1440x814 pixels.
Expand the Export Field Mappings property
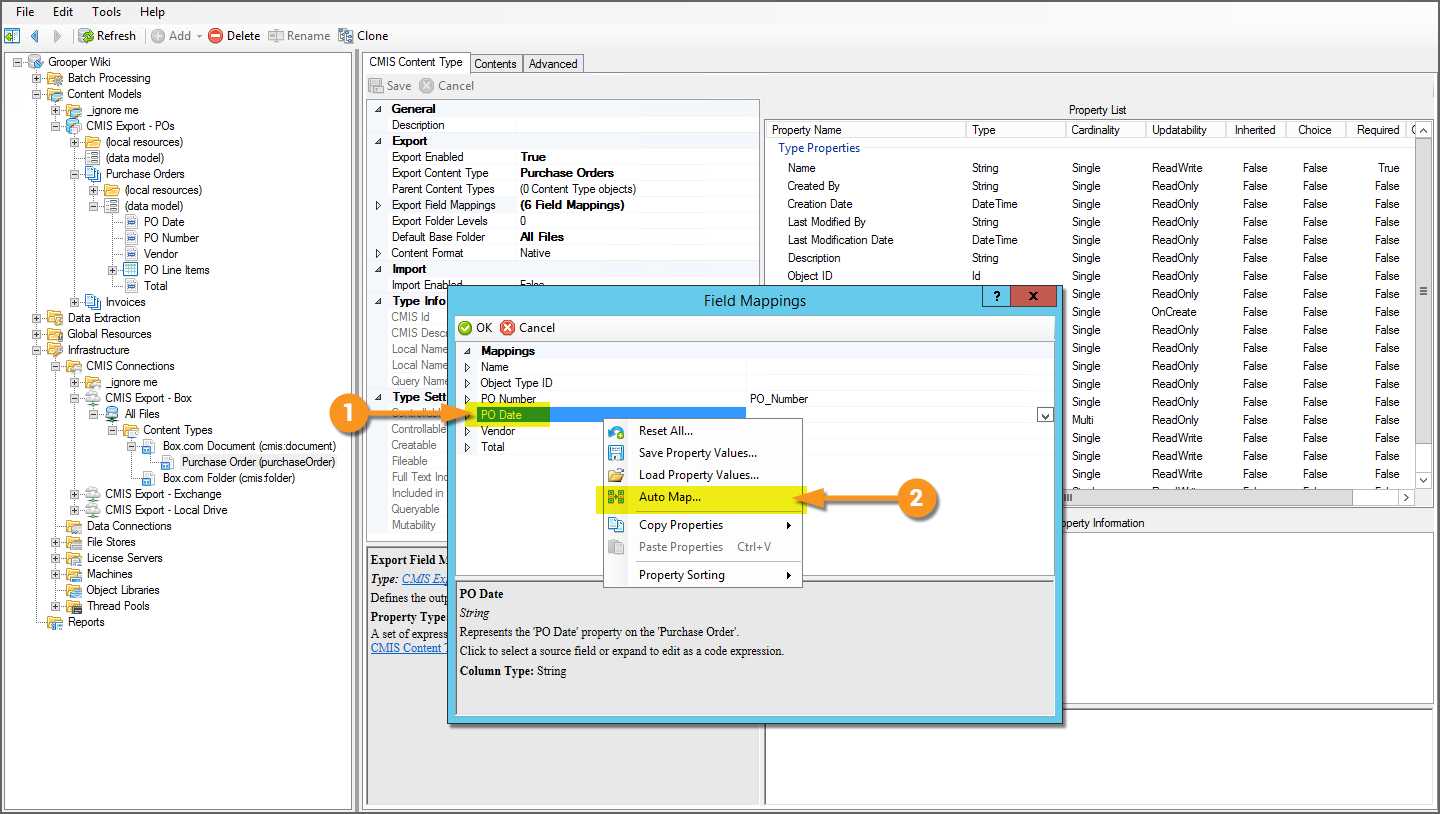tap(378, 205)
